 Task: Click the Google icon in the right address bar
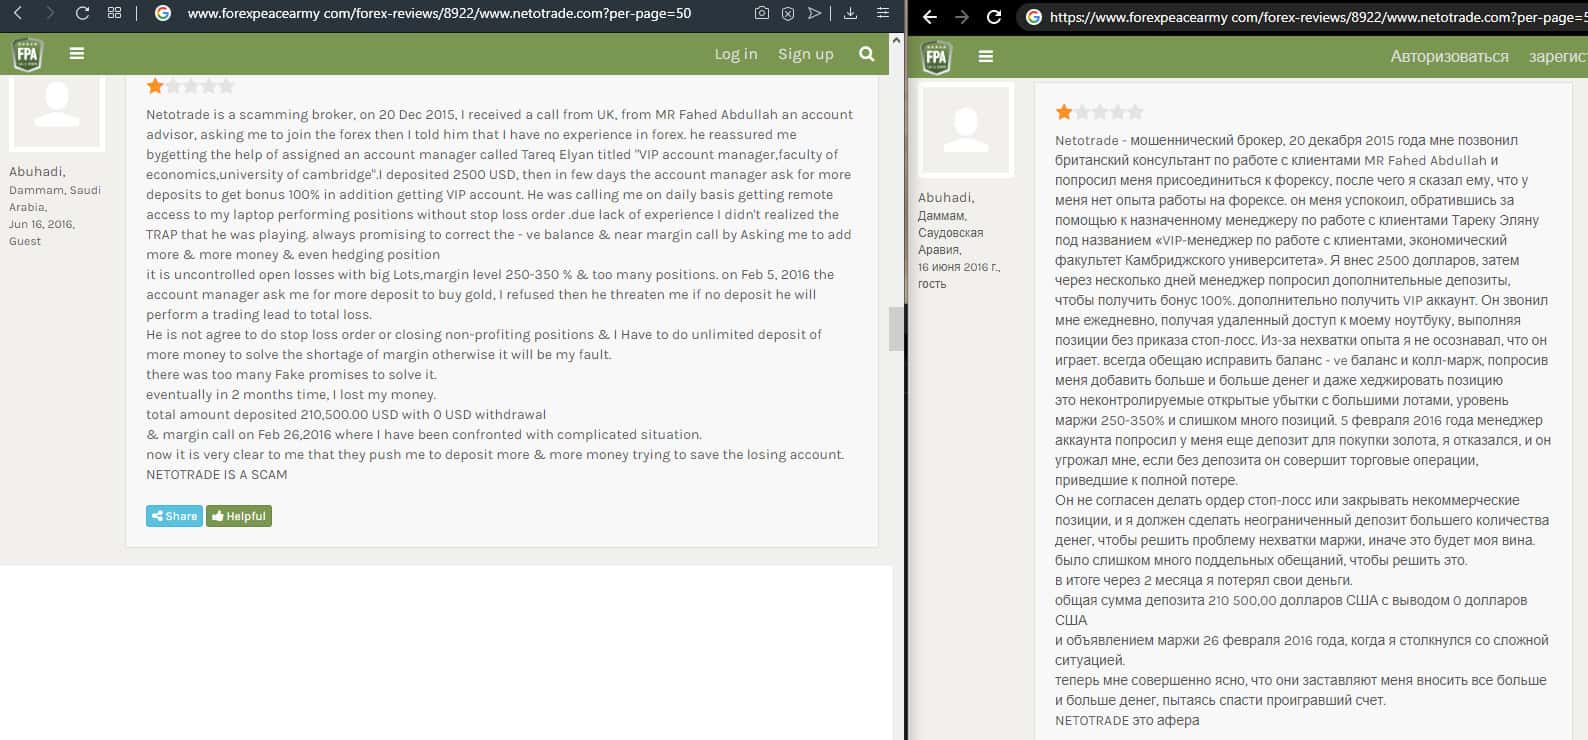click(x=1034, y=17)
